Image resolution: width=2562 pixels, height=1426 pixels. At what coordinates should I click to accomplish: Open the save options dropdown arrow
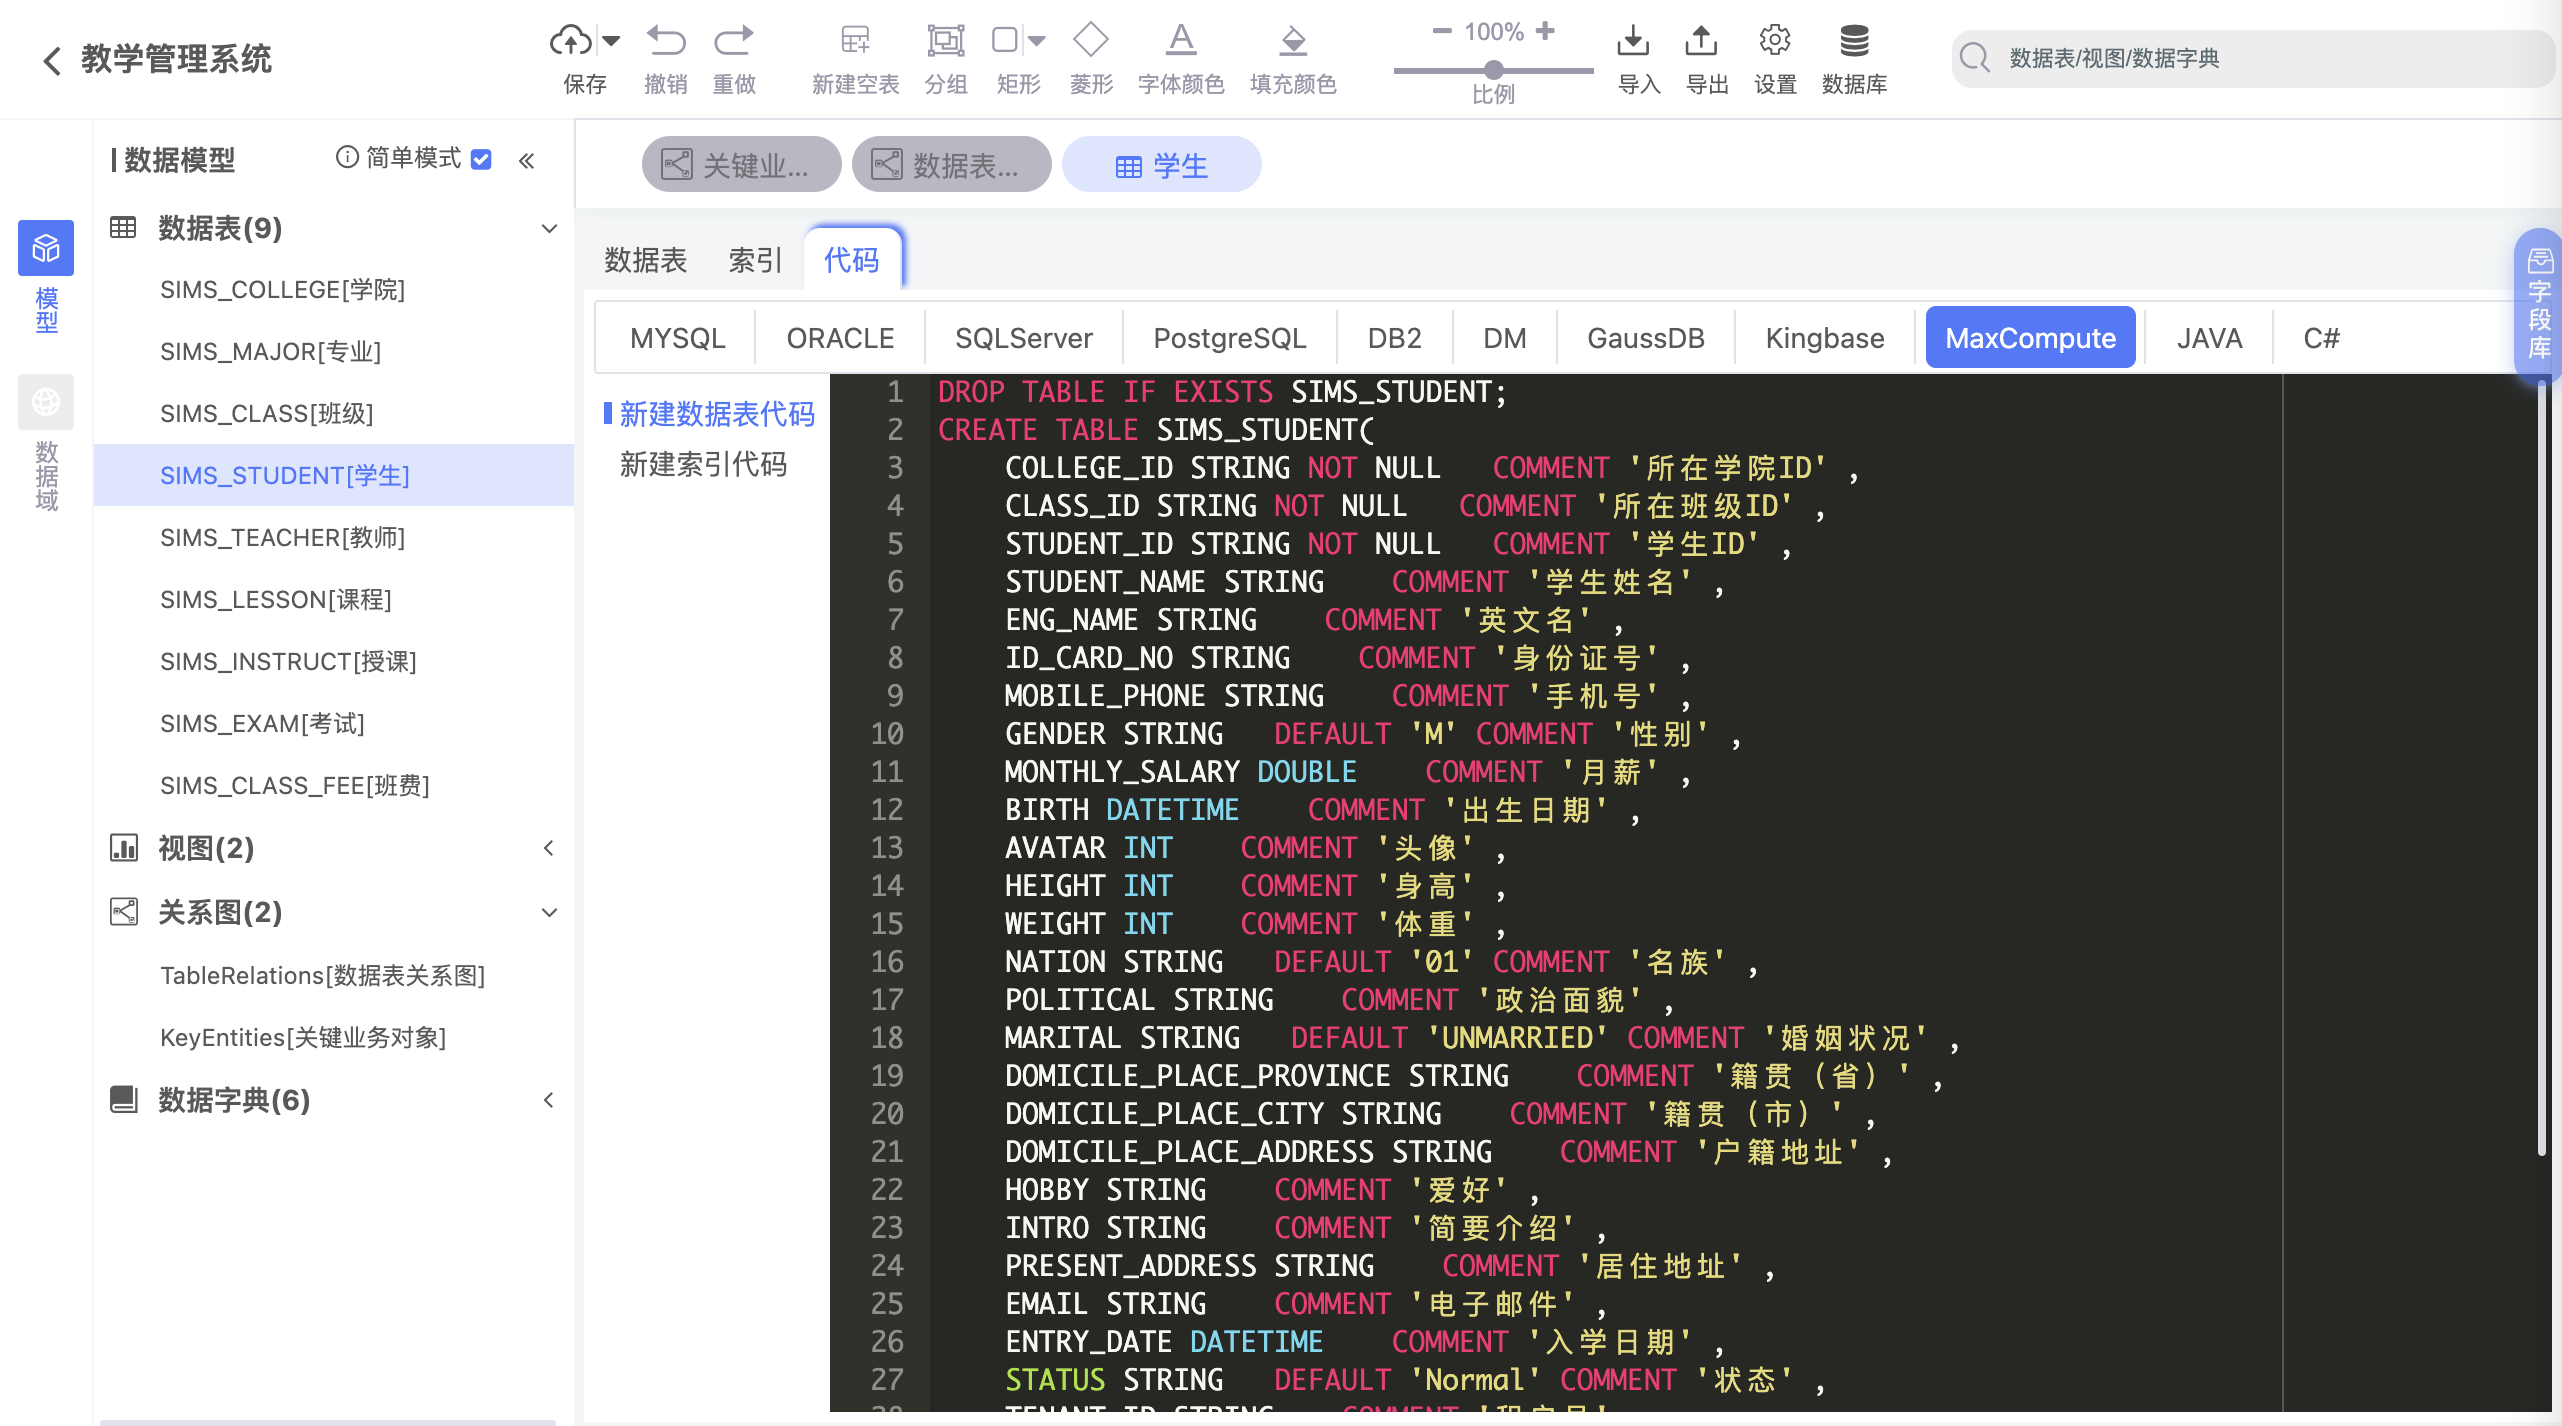coord(611,41)
